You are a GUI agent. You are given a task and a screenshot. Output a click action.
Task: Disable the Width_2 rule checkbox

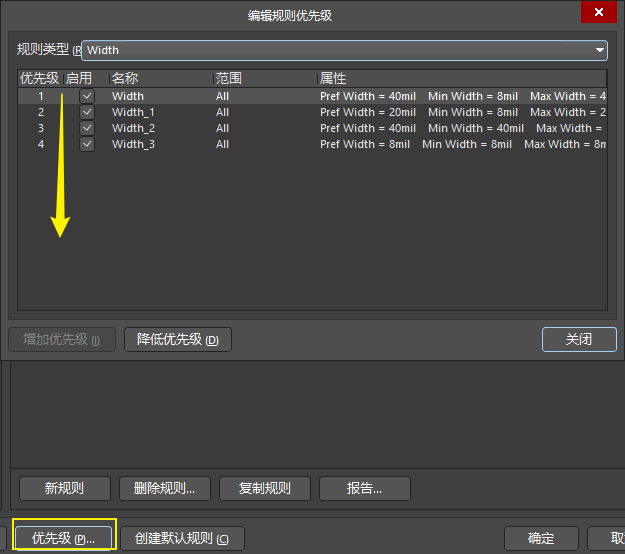pyautogui.click(x=87, y=128)
